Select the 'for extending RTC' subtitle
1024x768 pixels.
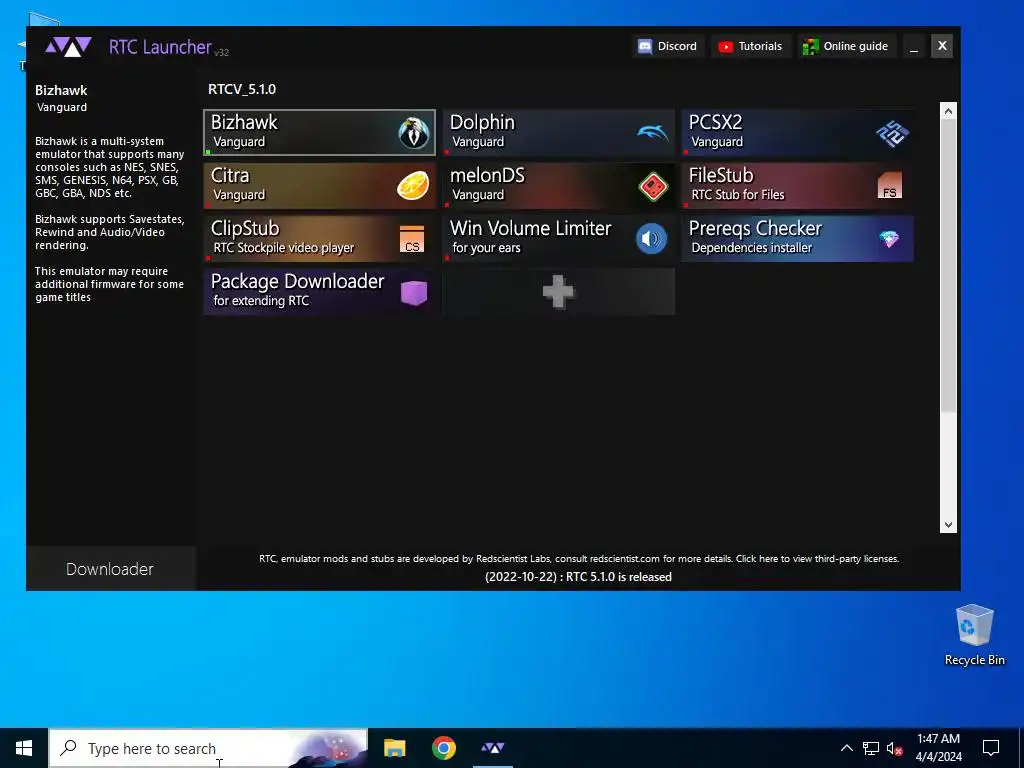click(261, 300)
